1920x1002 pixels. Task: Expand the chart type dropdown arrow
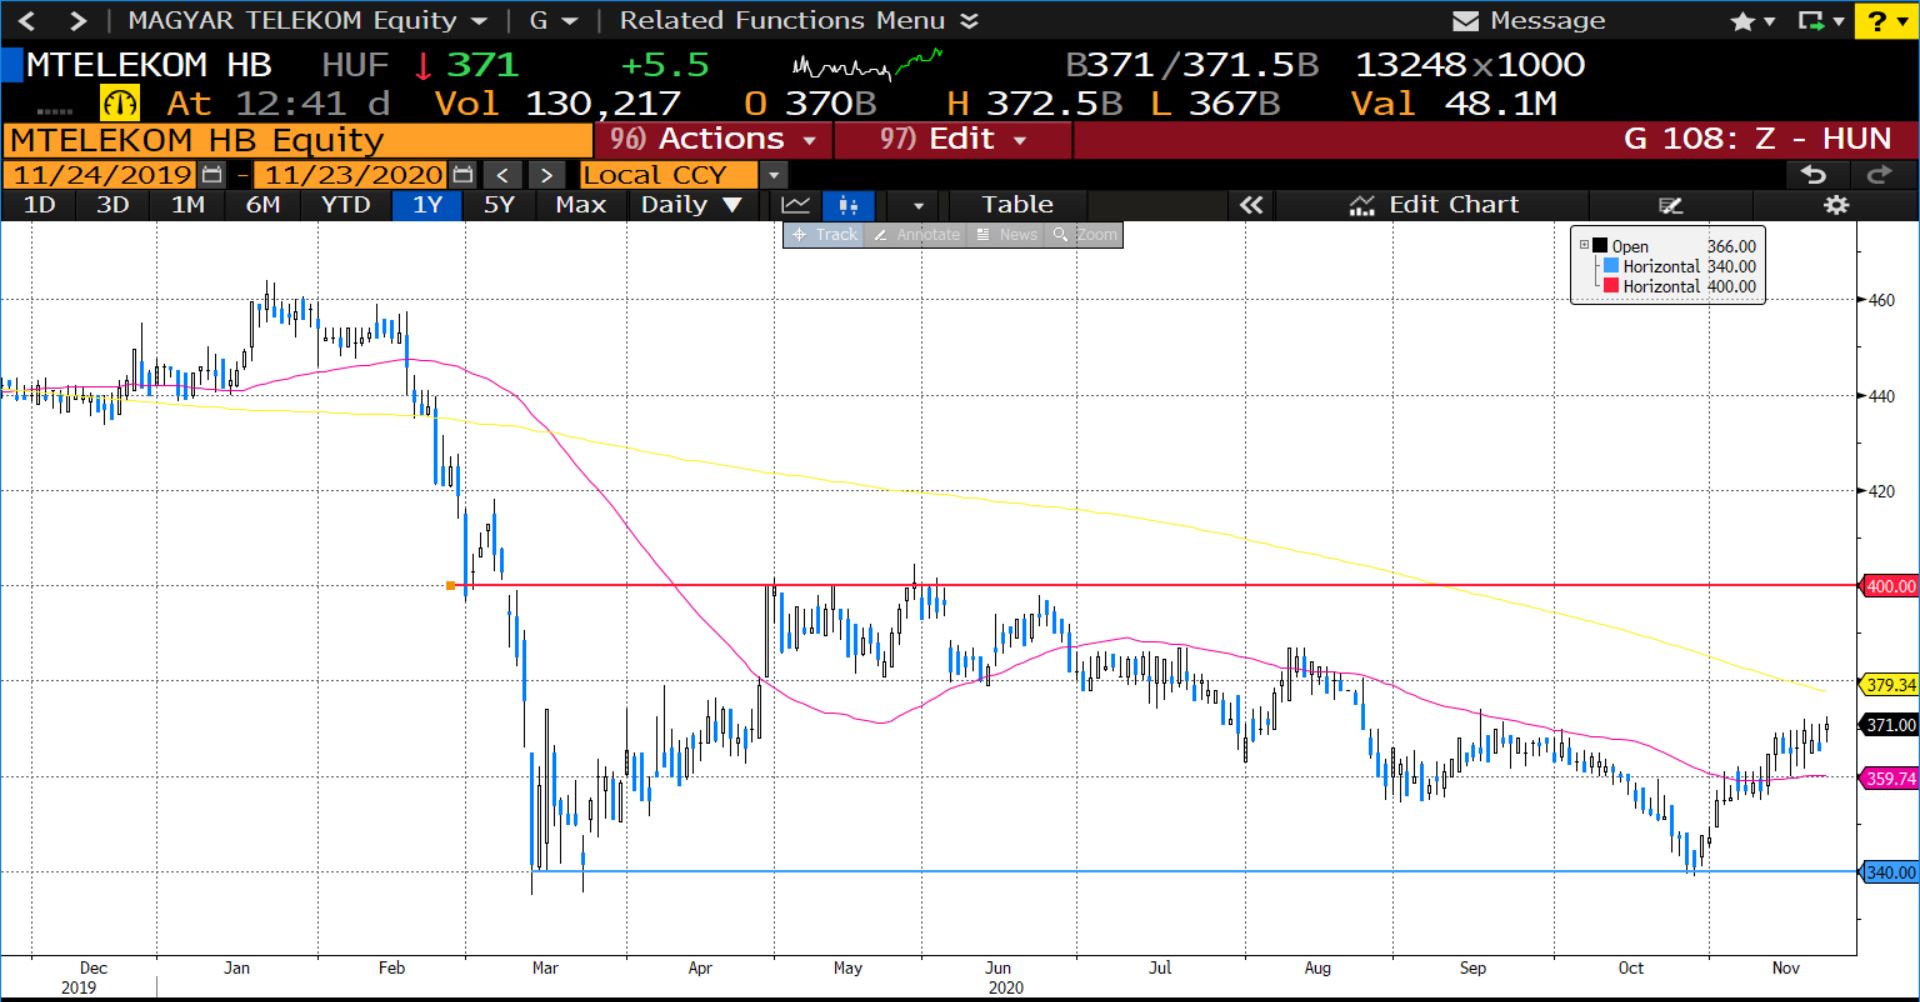pos(918,206)
